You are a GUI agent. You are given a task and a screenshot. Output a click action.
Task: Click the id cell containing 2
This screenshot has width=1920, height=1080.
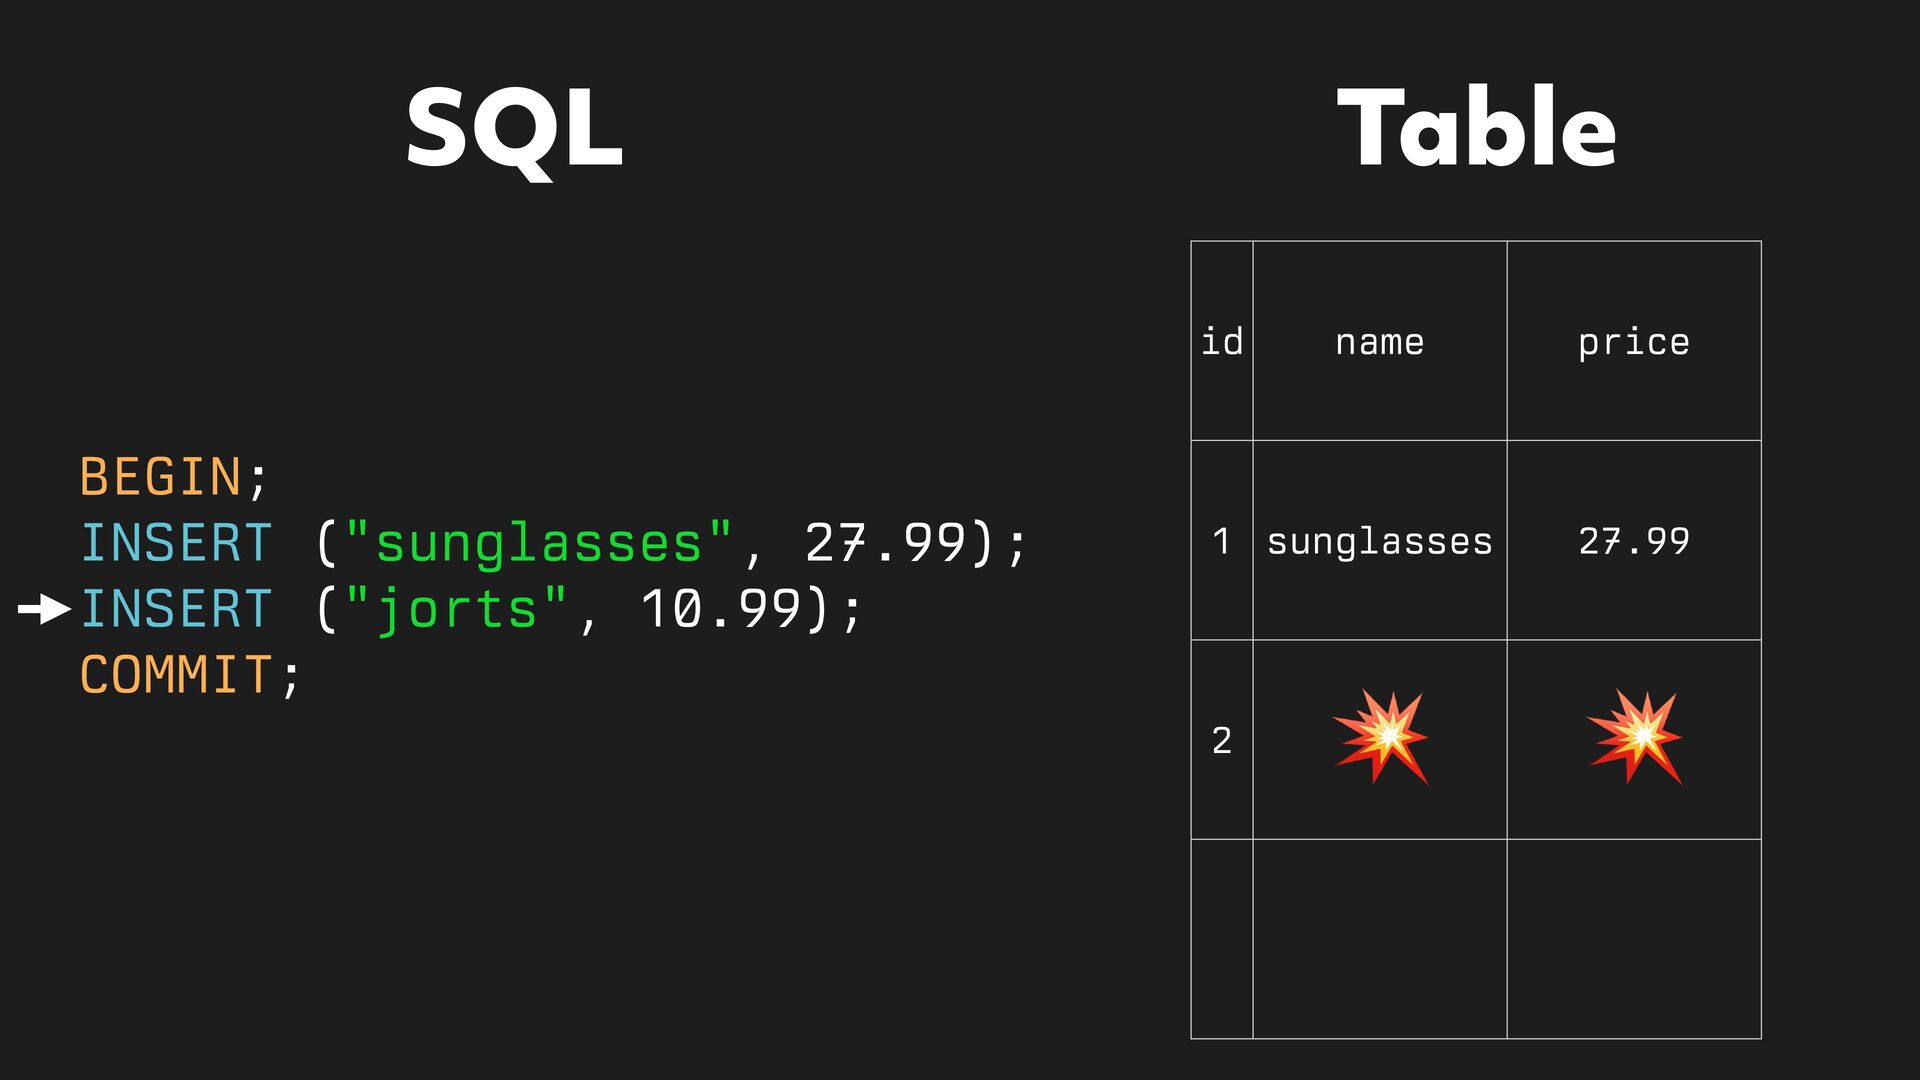point(1221,740)
